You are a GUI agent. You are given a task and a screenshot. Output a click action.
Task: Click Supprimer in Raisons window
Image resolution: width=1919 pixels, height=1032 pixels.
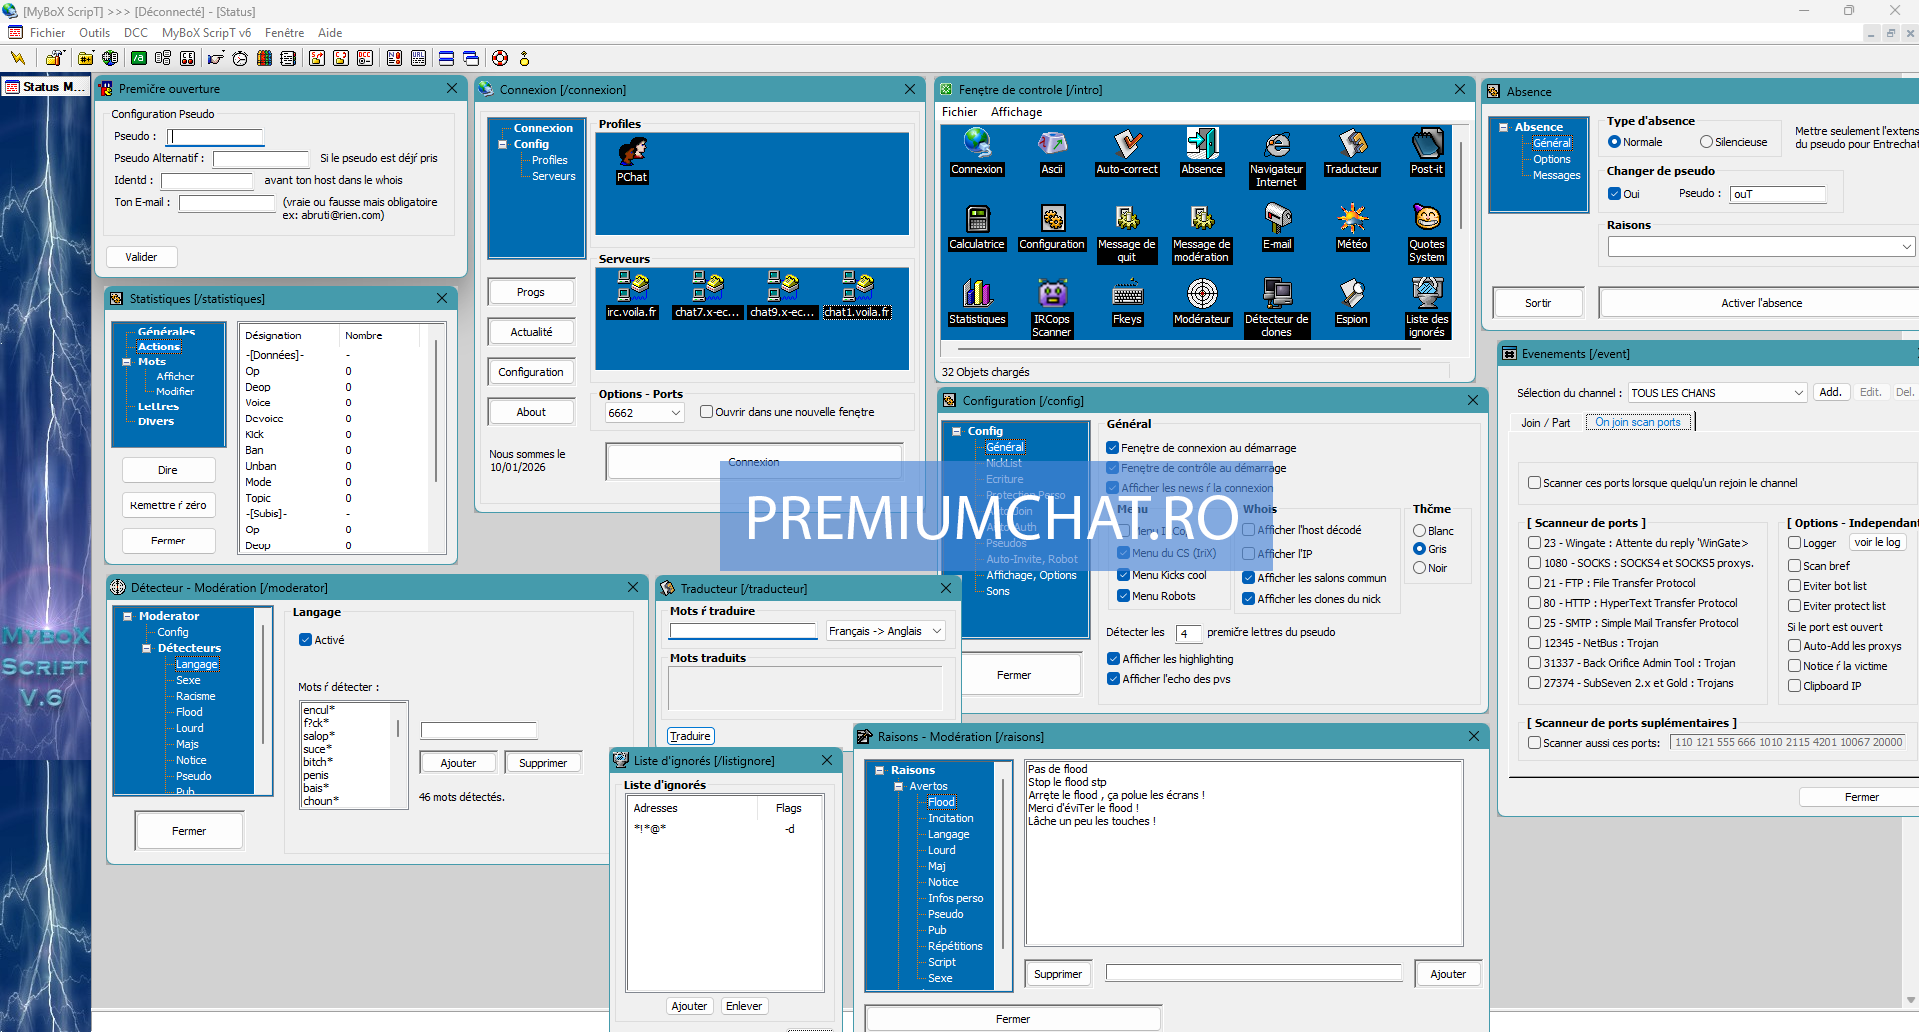(1058, 974)
